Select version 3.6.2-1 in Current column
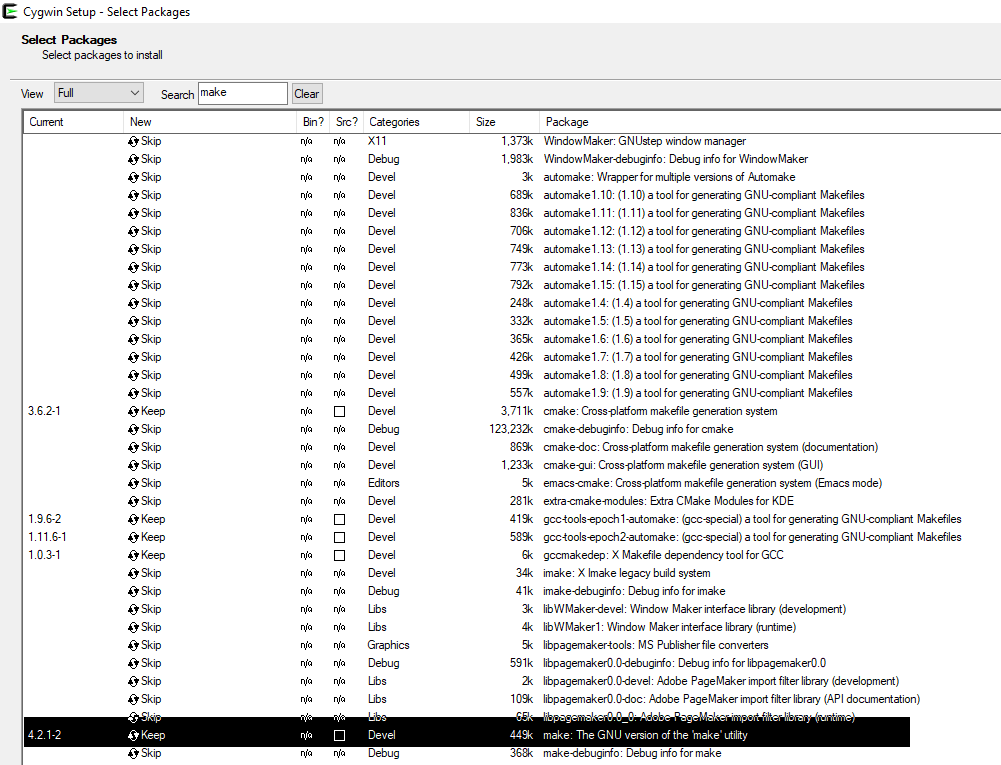This screenshot has width=1001, height=765. click(44, 411)
